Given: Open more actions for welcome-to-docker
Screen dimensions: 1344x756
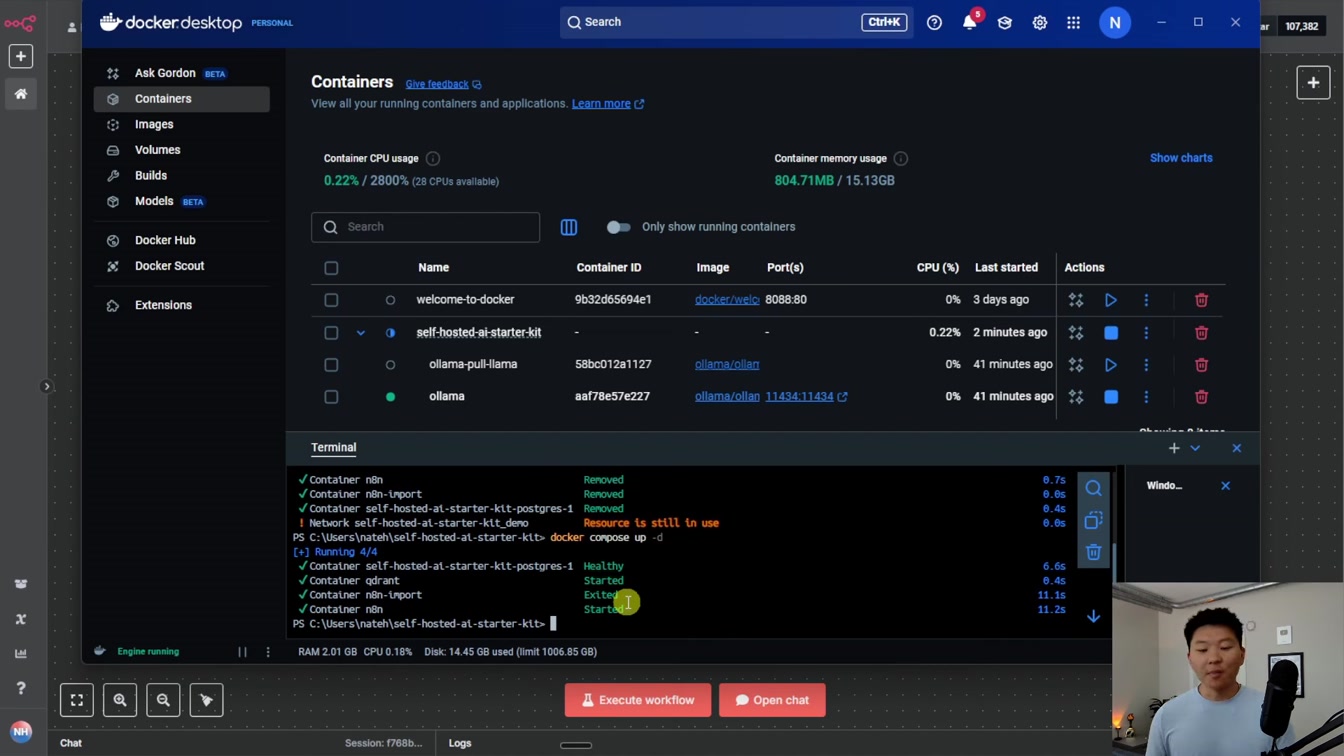Looking at the screenshot, I should point(1146,300).
